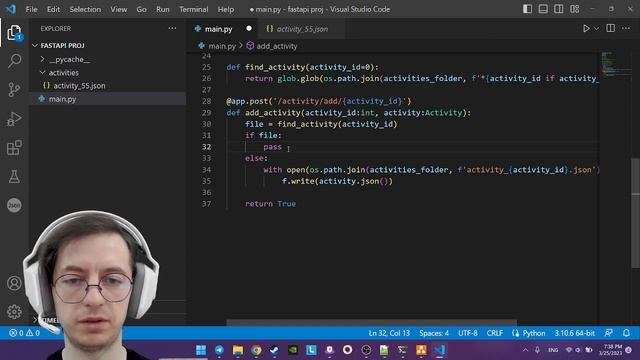Open the Selection menu
This screenshot has width=640, height=360.
(85, 9)
